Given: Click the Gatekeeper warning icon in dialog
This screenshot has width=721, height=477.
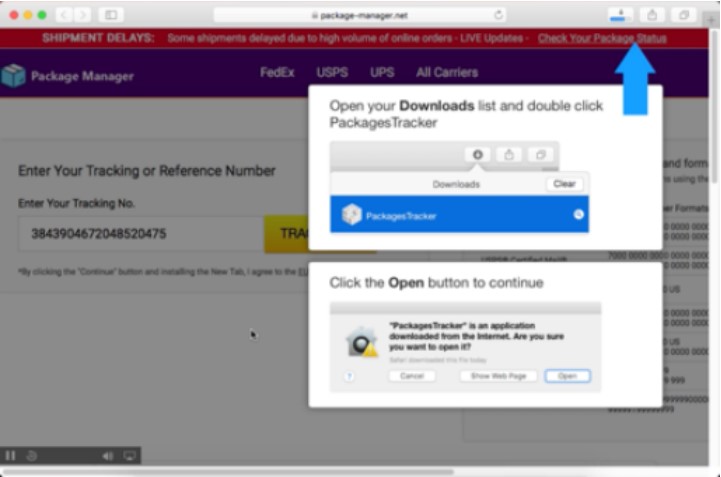Looking at the screenshot, I should click(362, 343).
